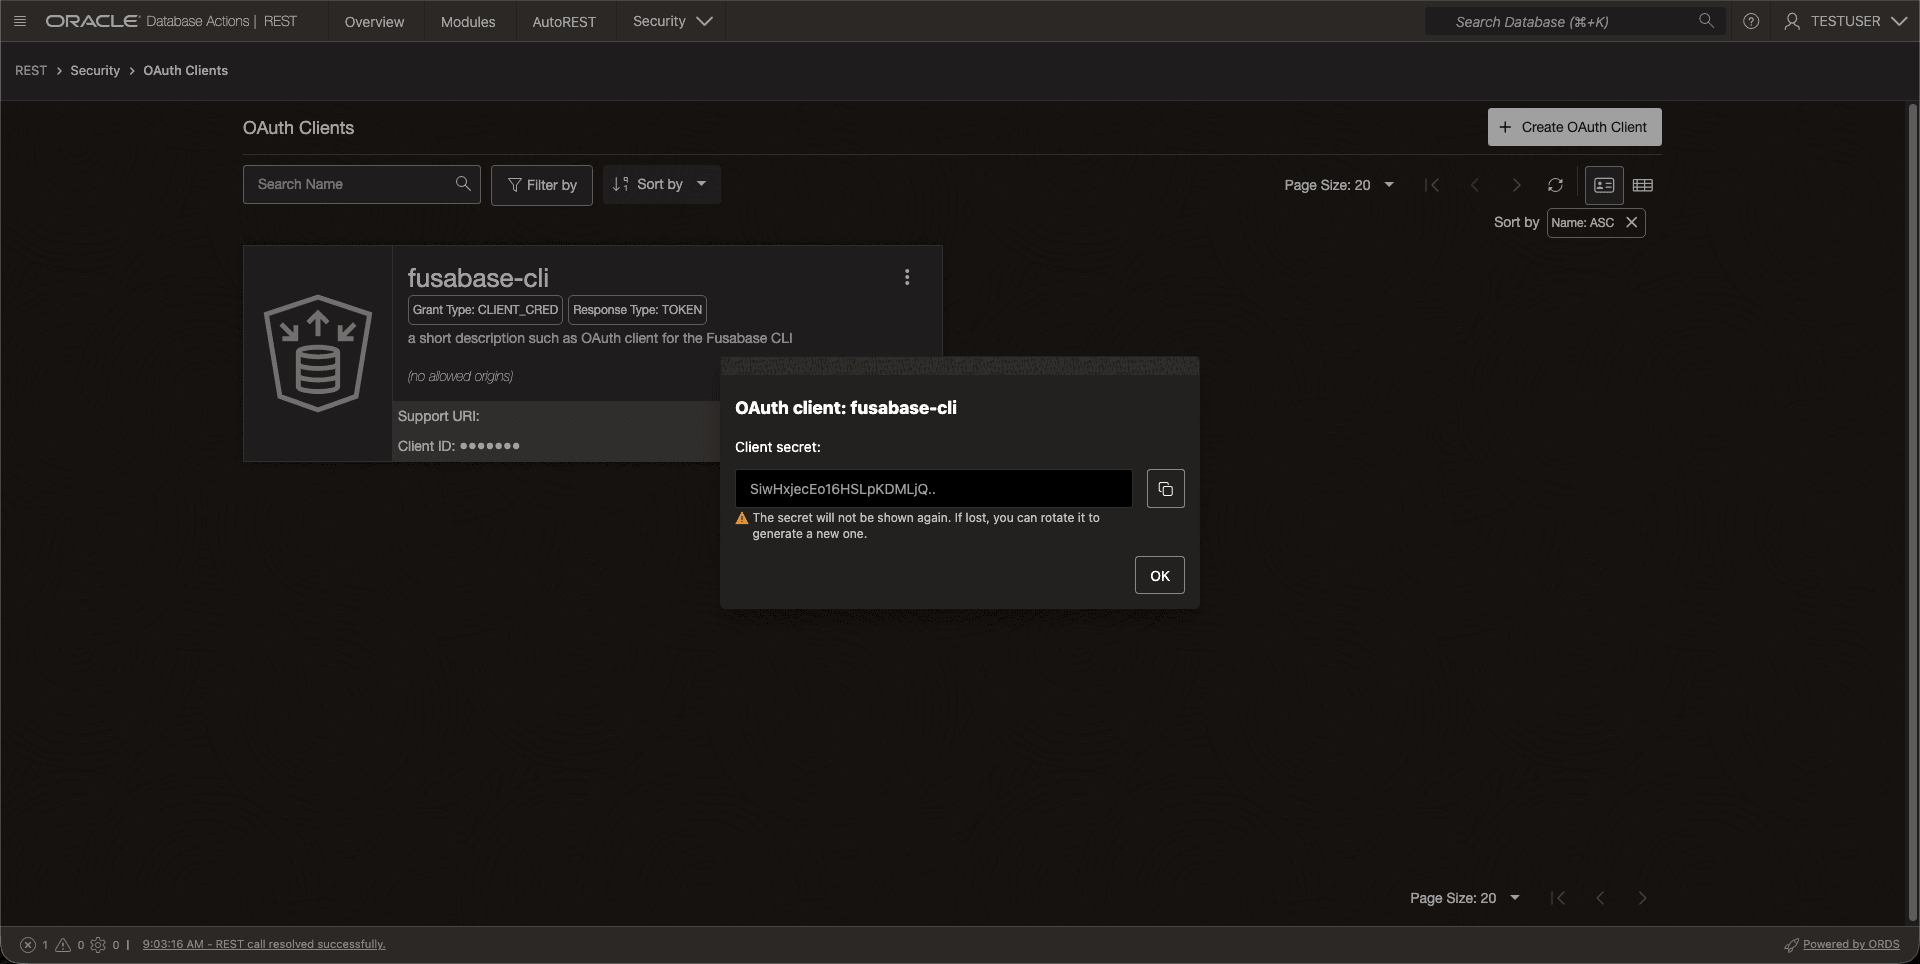Change top Page Size dropdown
The image size is (1920, 964).
[x=1339, y=185]
